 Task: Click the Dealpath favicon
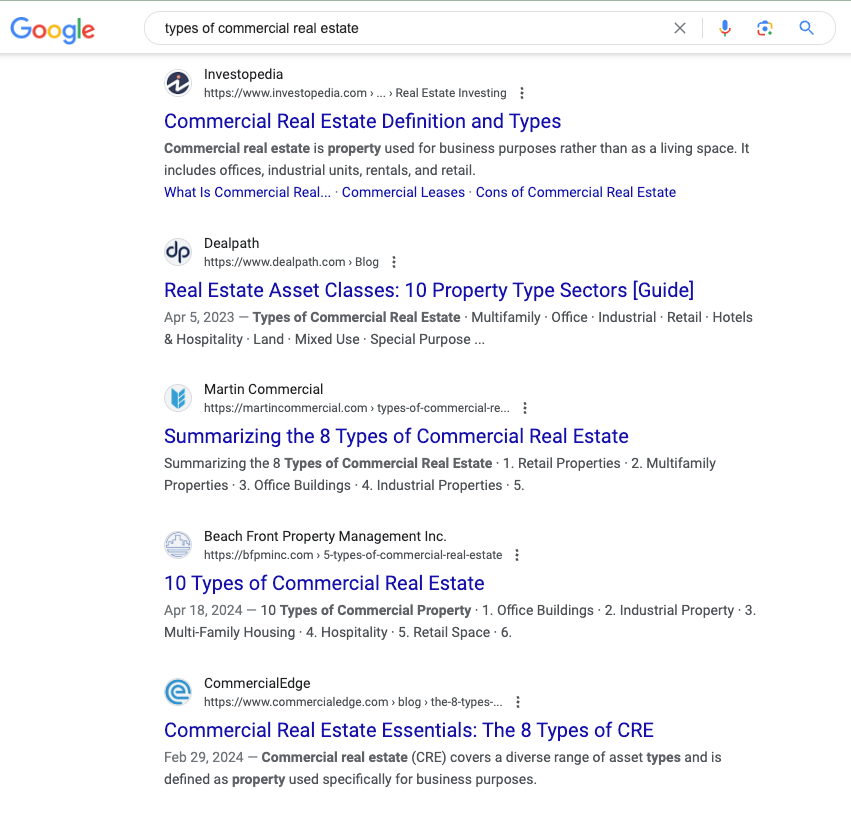pos(178,252)
